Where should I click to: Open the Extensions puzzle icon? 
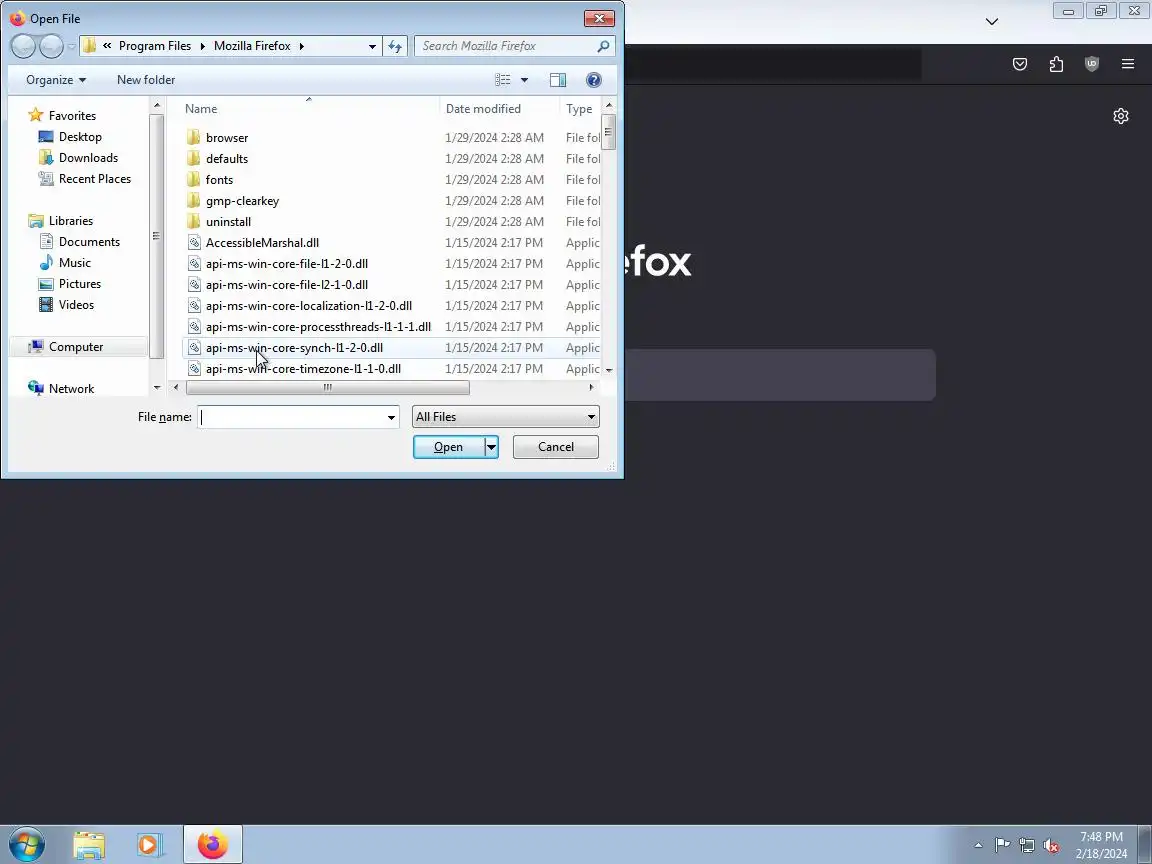[x=1056, y=64]
